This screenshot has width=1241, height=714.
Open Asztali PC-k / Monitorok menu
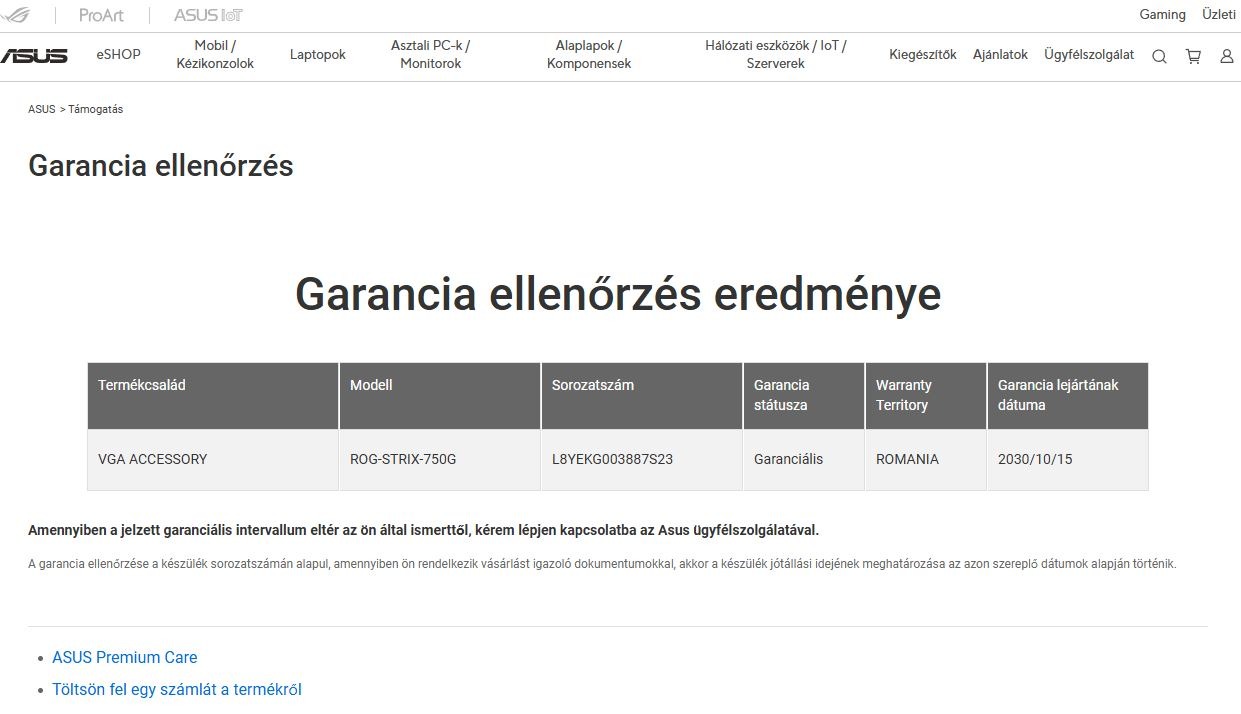(x=431, y=54)
